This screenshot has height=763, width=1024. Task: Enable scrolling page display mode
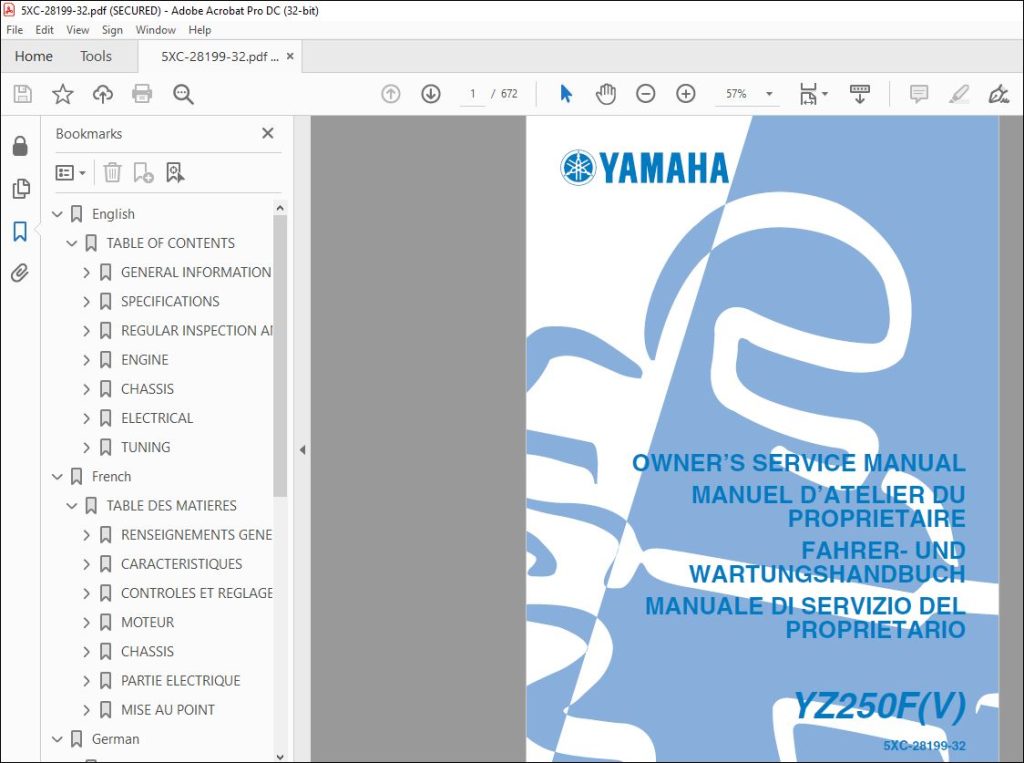pyautogui.click(x=859, y=94)
